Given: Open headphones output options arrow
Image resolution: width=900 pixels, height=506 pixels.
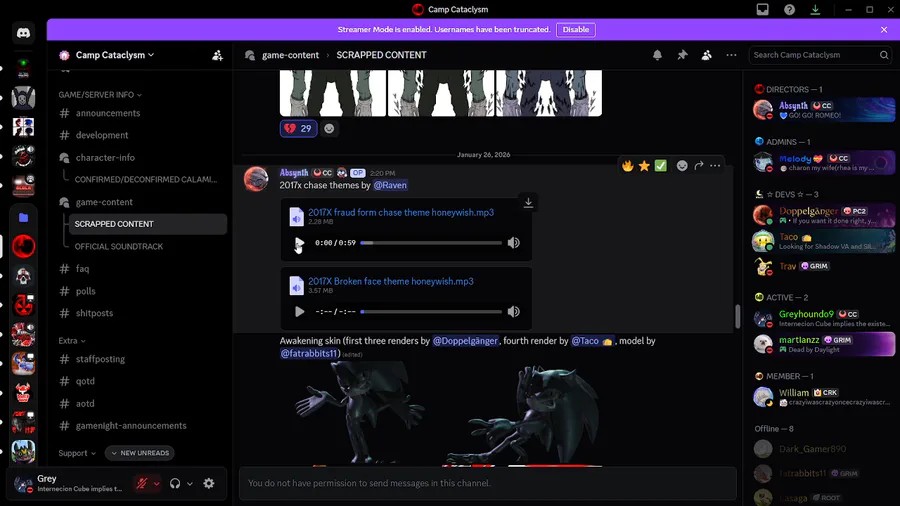Looking at the screenshot, I should coord(190,484).
